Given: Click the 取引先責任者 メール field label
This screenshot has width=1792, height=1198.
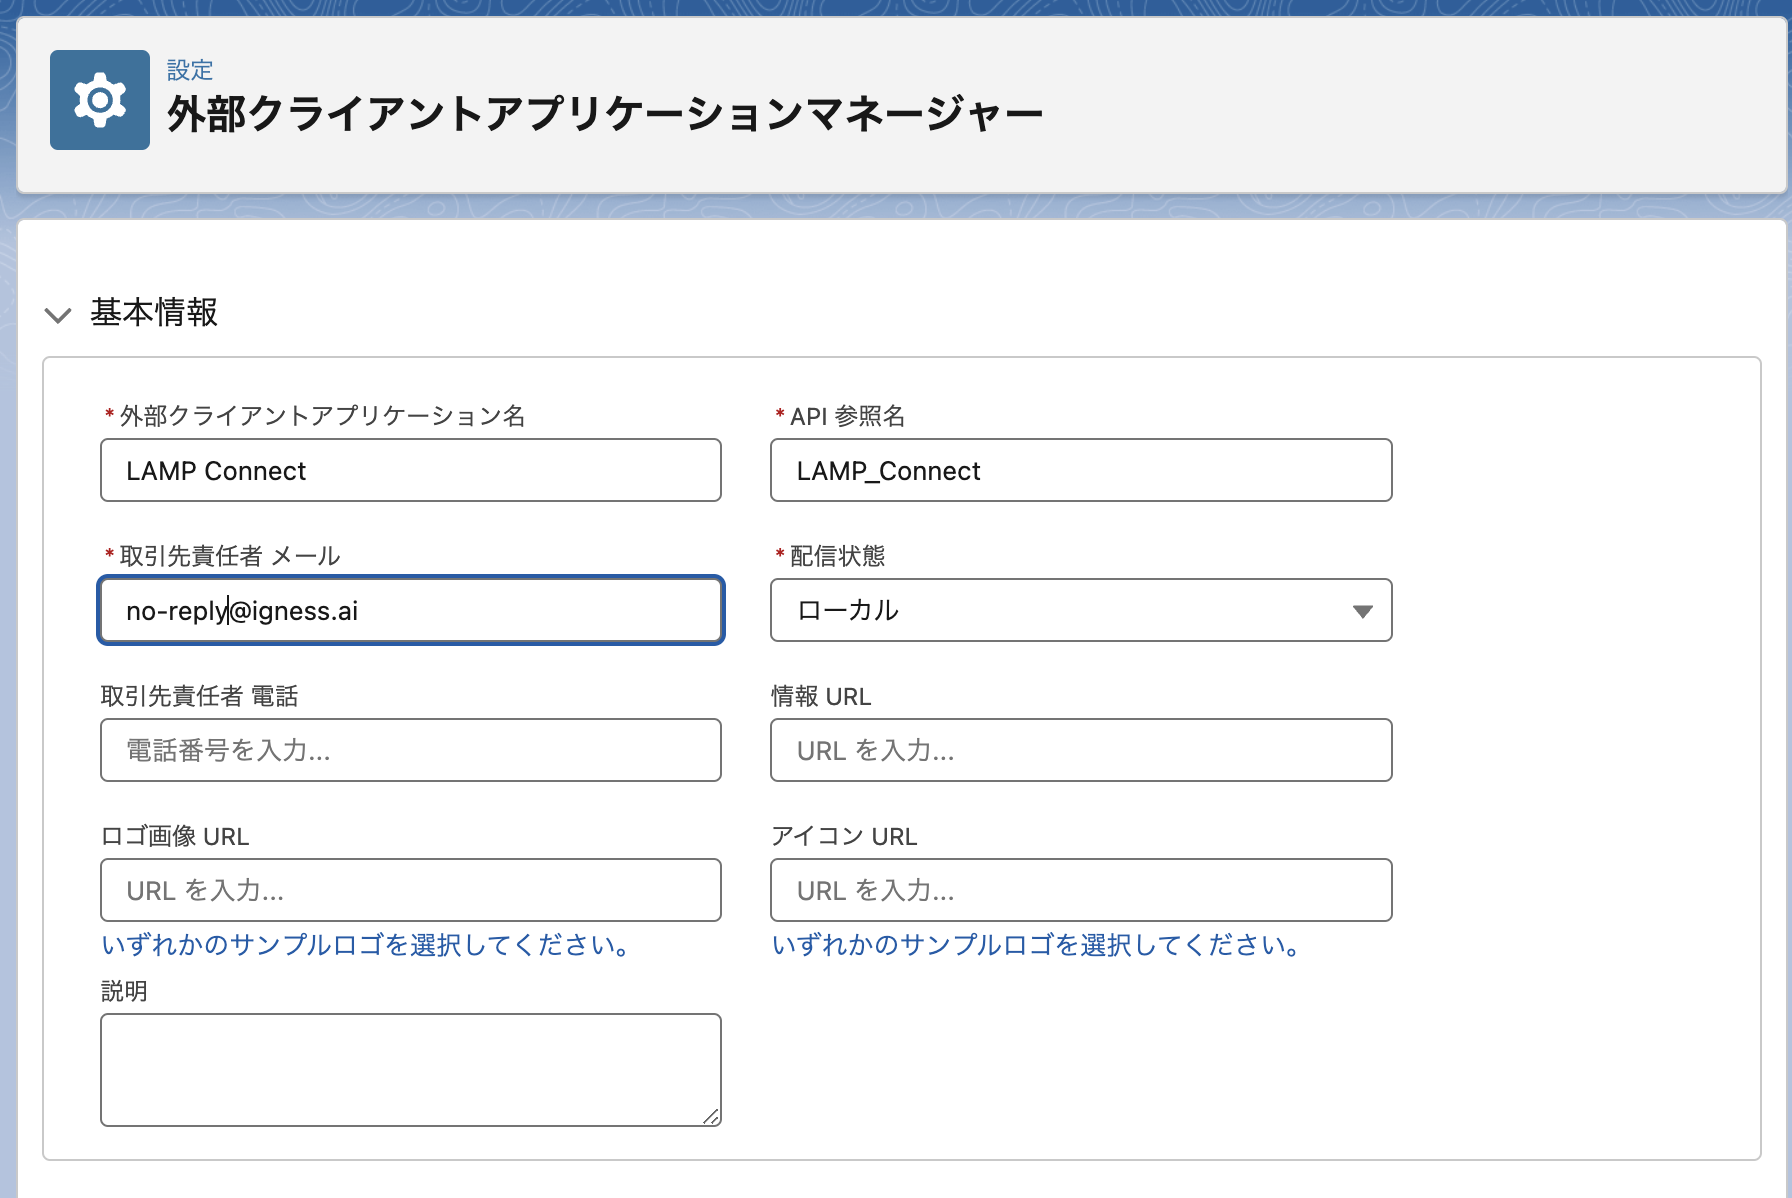Looking at the screenshot, I should (x=229, y=556).
